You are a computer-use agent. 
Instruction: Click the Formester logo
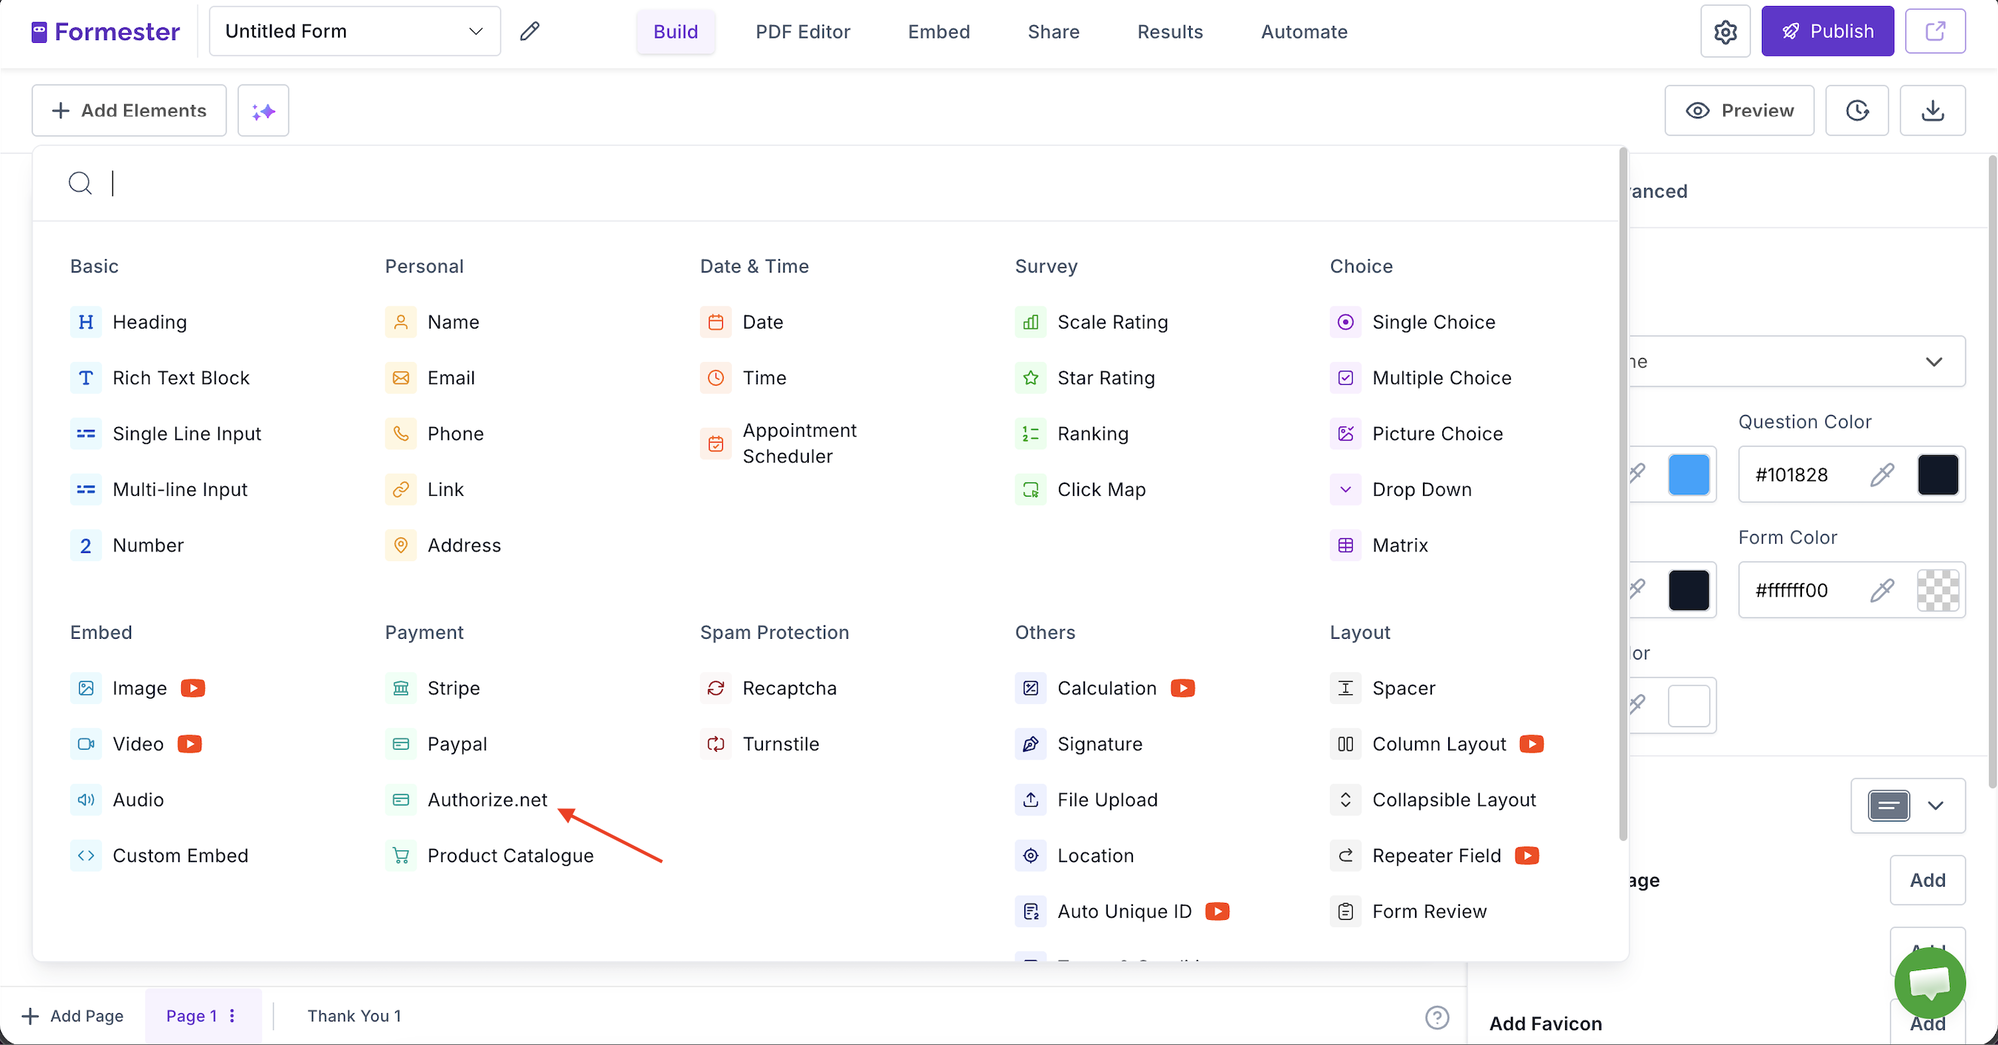pos(106,32)
